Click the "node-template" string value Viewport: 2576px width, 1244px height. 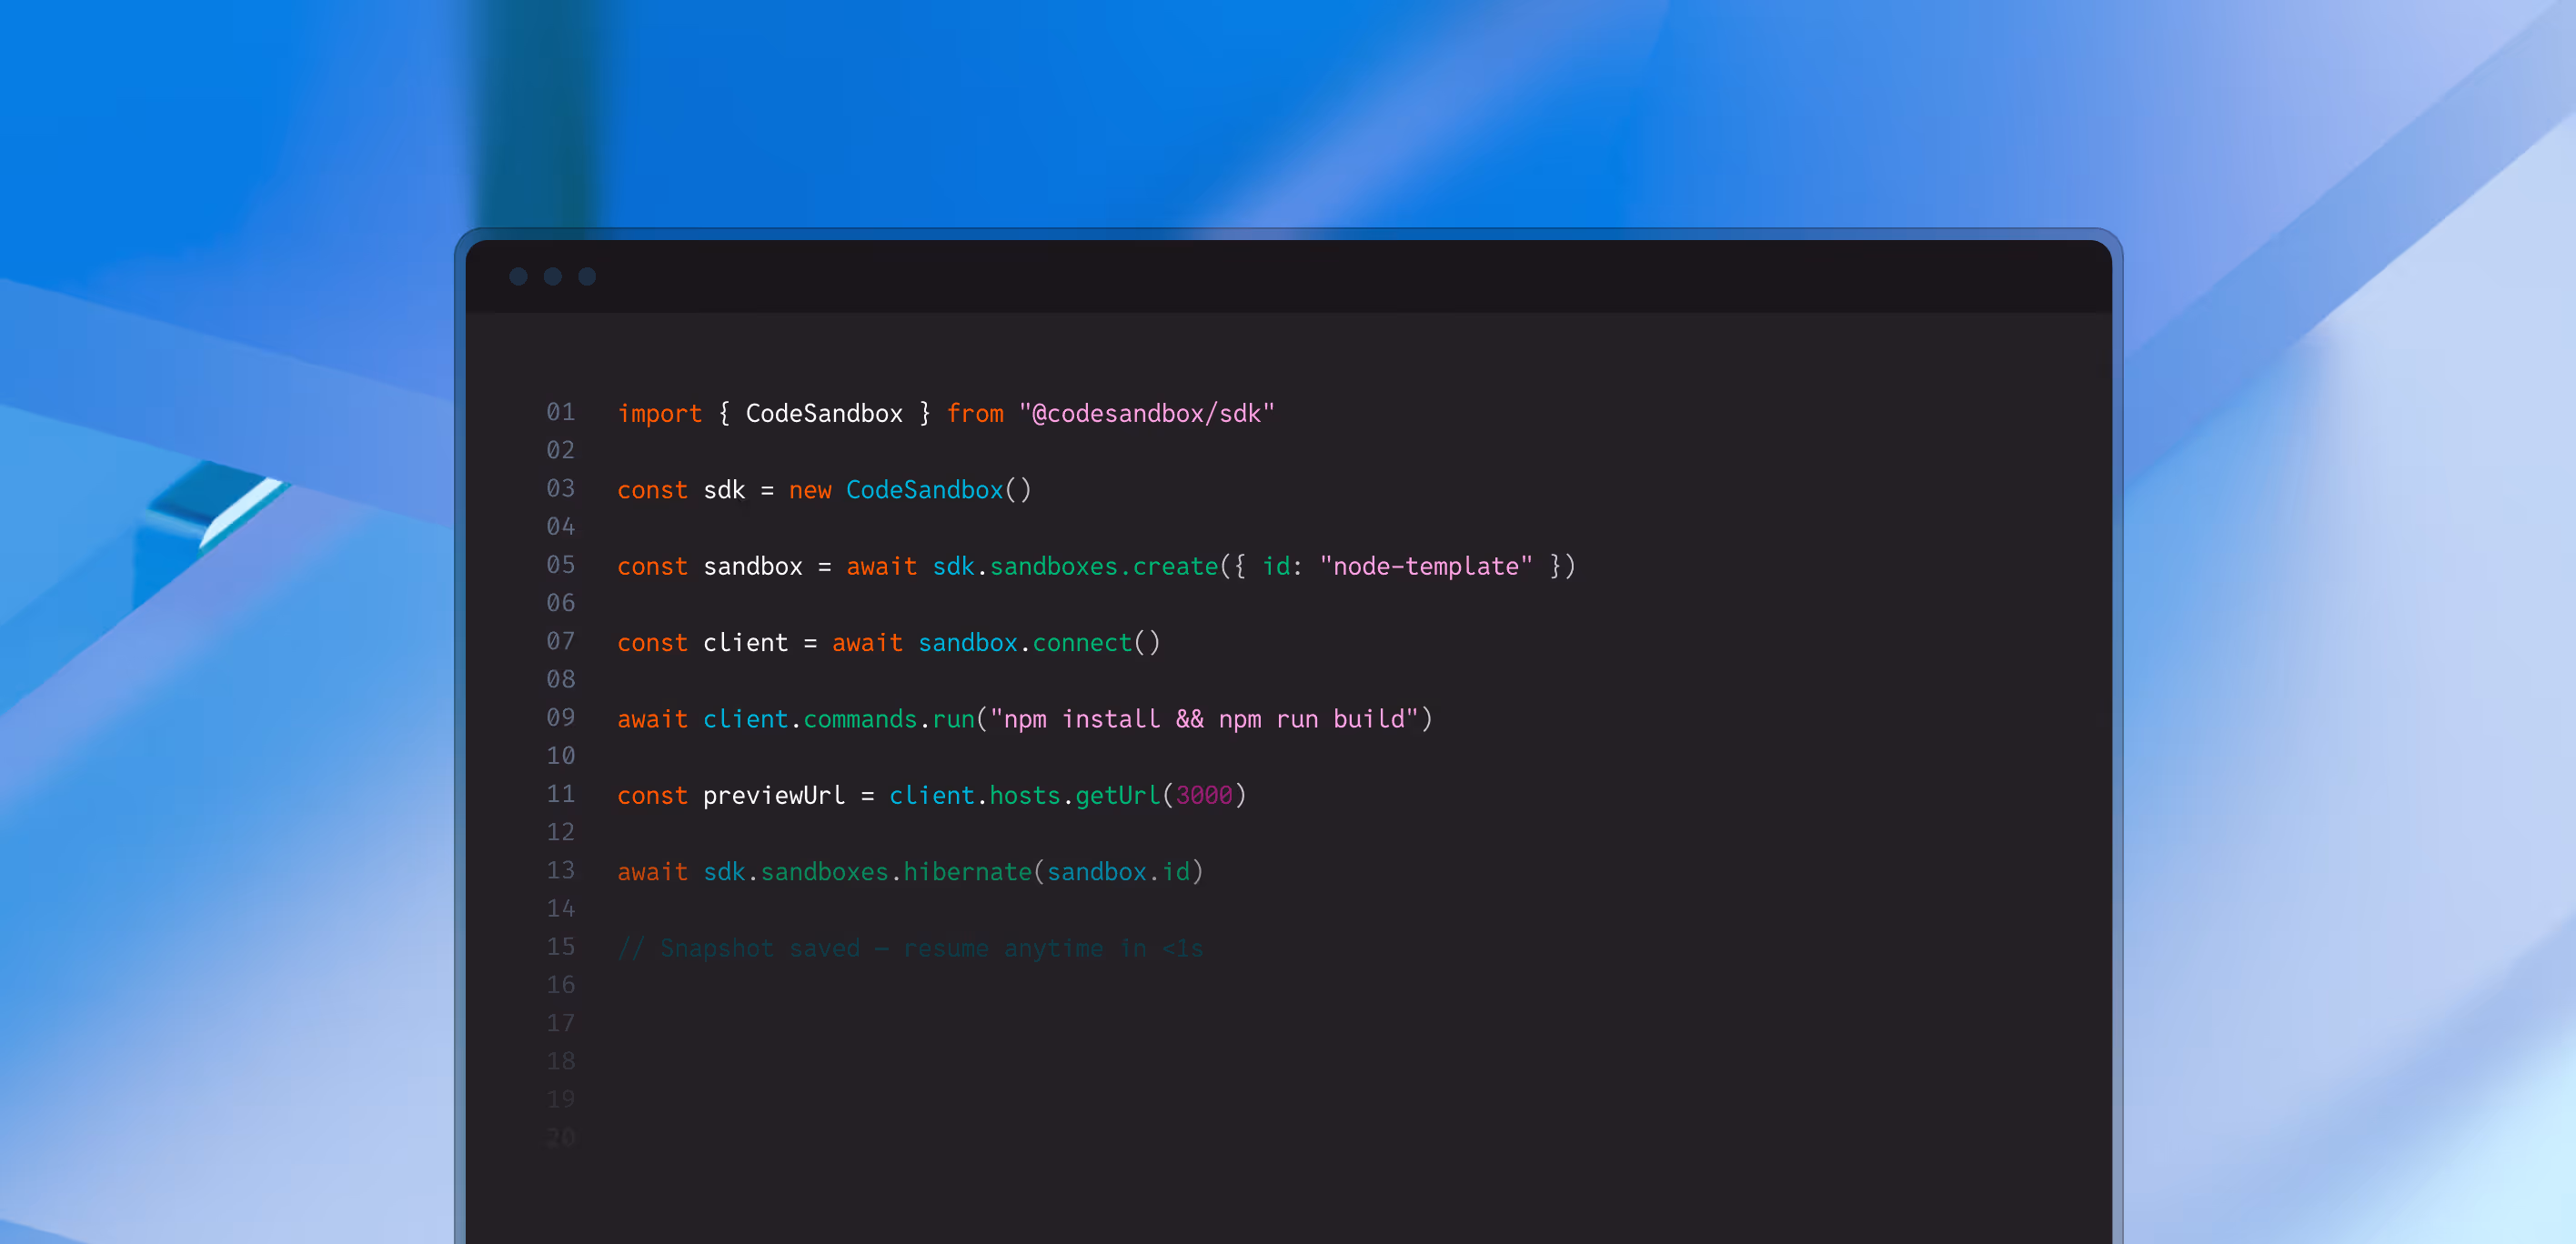click(x=1425, y=566)
